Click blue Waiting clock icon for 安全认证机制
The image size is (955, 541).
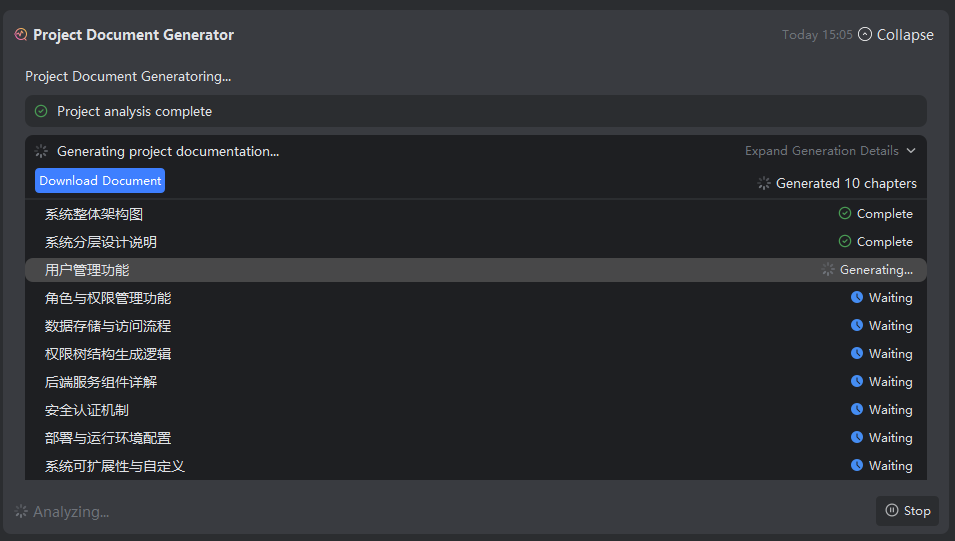[x=857, y=409]
